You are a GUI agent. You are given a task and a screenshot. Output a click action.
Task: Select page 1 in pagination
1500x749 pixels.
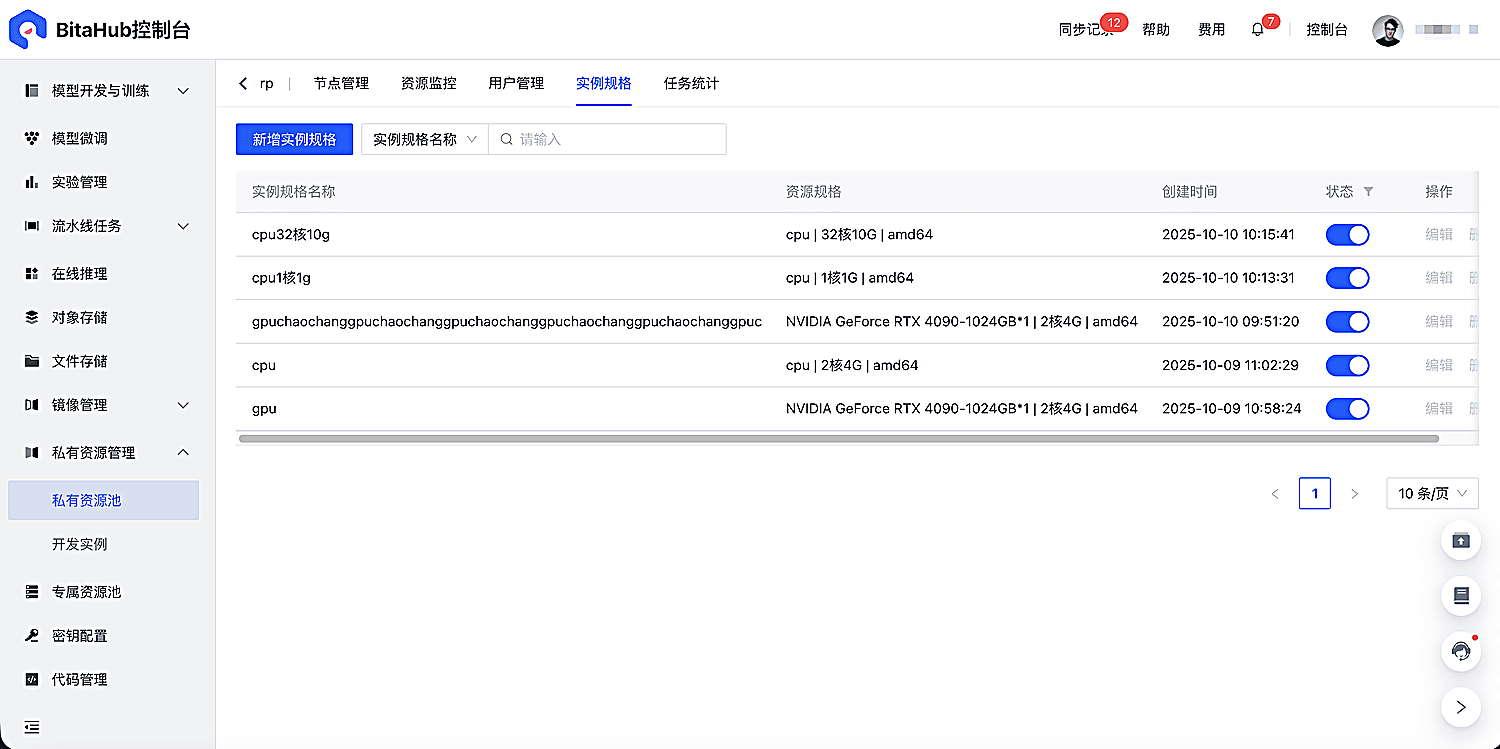[x=1315, y=493]
